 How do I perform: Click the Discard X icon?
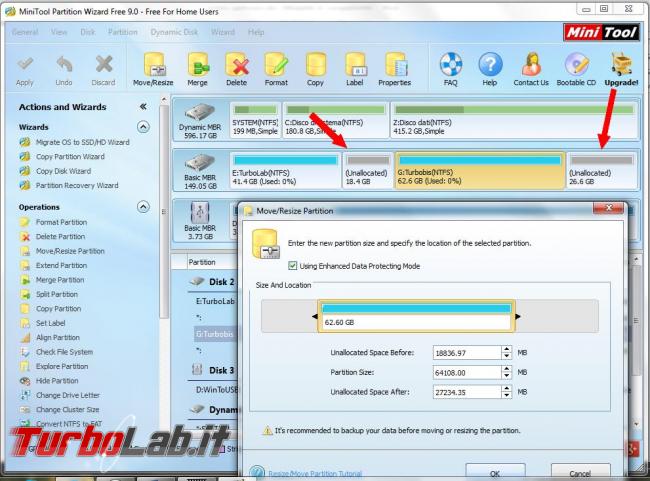click(x=104, y=65)
